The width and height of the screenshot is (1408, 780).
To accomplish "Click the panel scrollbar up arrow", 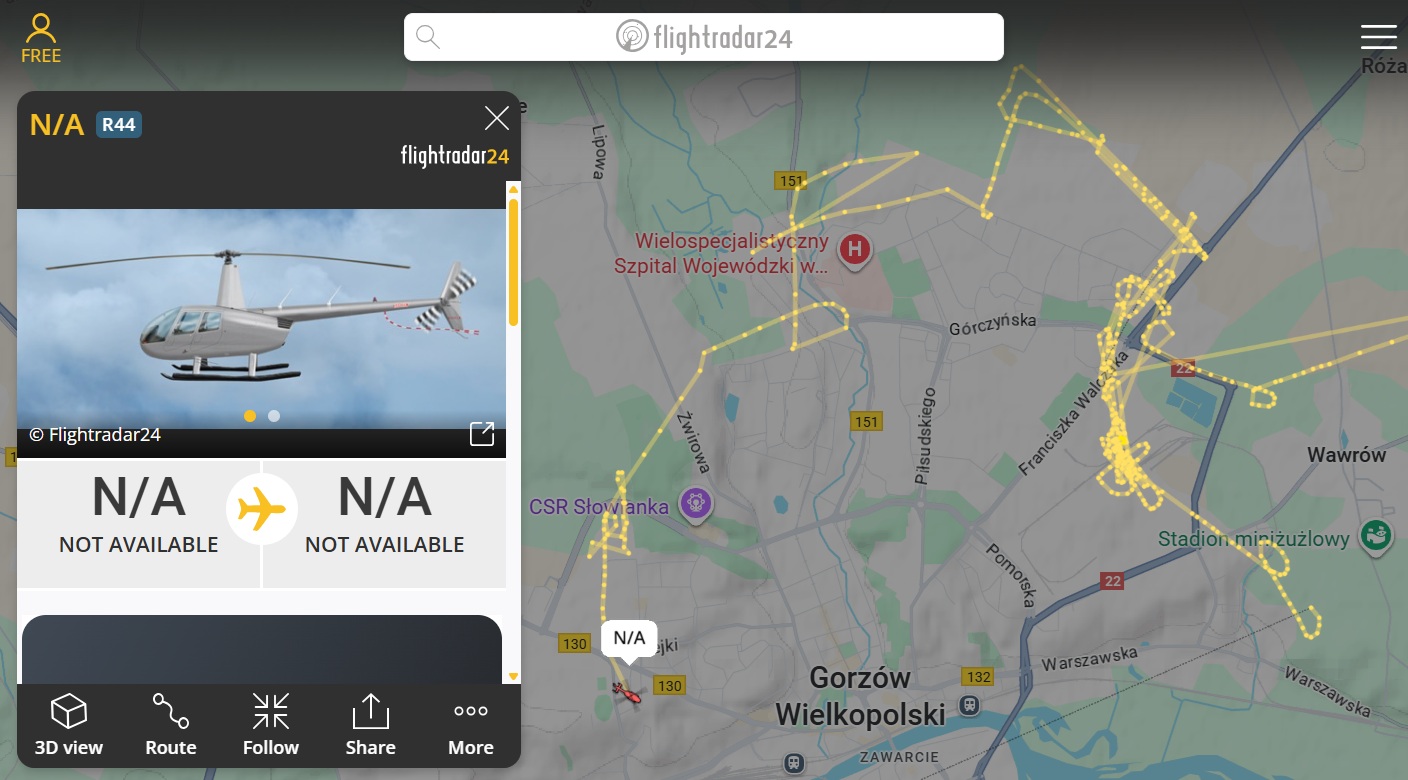I will coord(514,187).
